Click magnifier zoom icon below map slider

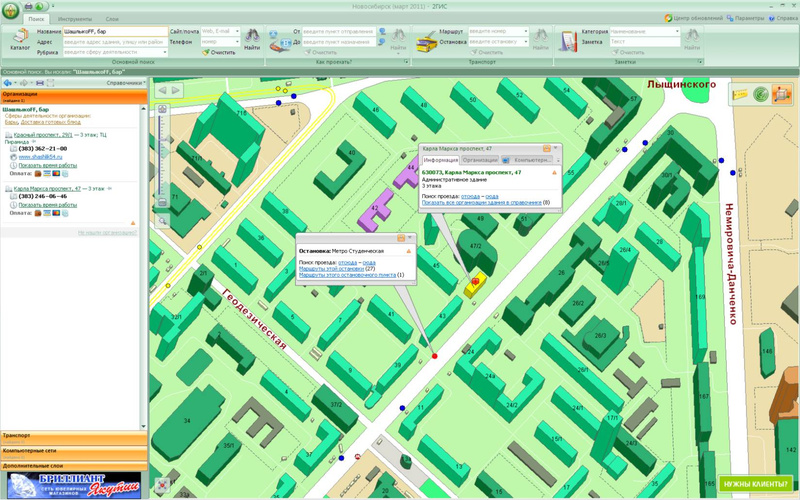tap(162, 219)
